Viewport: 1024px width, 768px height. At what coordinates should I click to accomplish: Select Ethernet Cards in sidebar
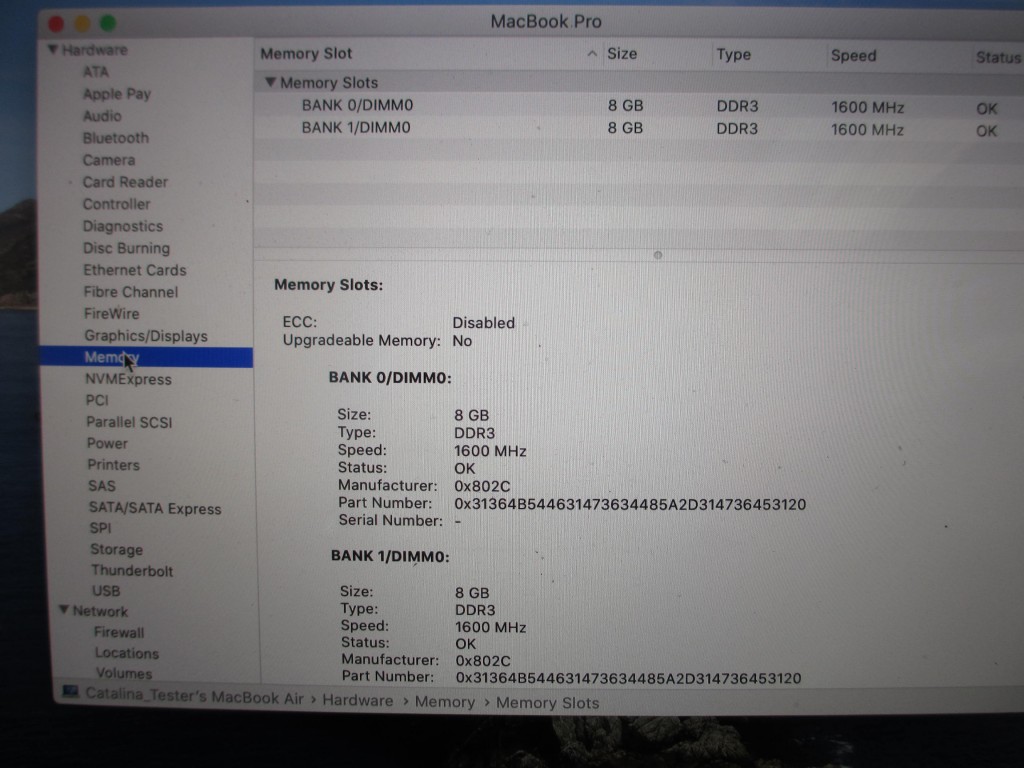pos(135,270)
